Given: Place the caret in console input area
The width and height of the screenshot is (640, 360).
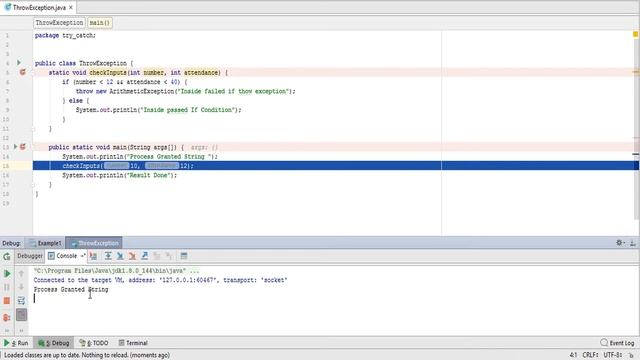Looking at the screenshot, I should pos(34,298).
